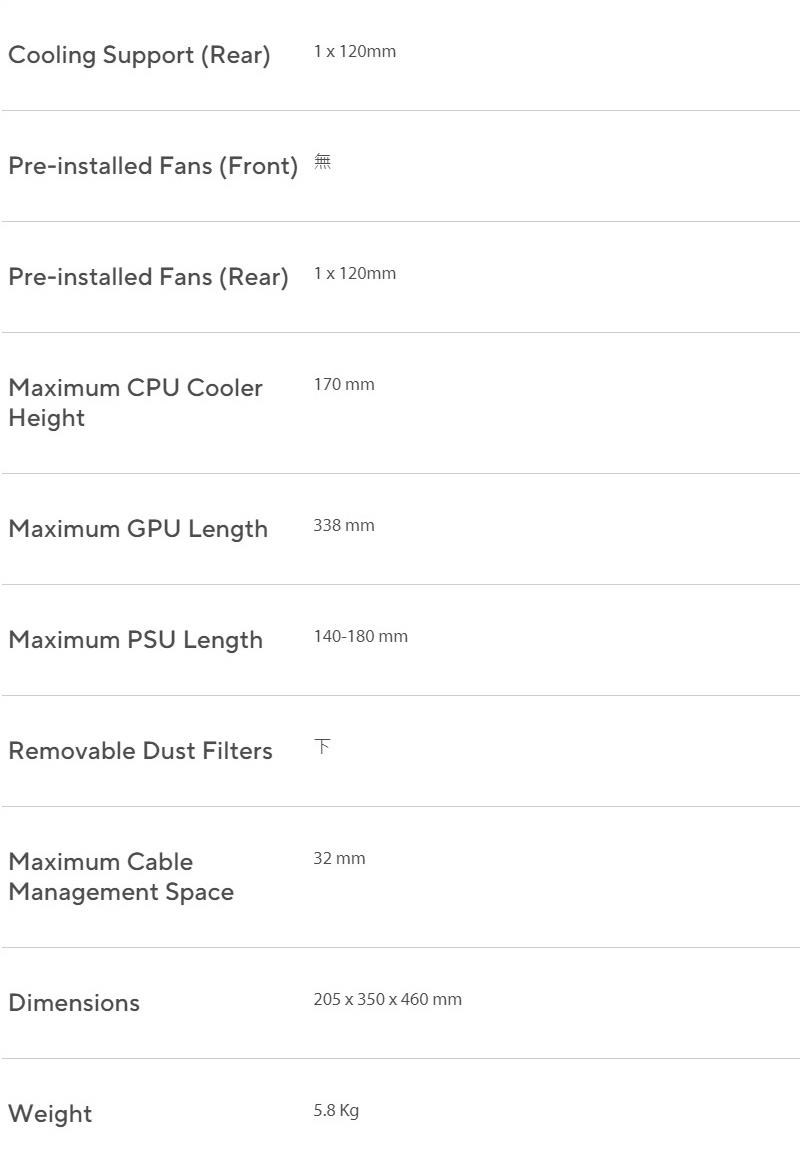Click the 1 x 120mm Cooling Support value
800x1159 pixels.
click(x=354, y=51)
